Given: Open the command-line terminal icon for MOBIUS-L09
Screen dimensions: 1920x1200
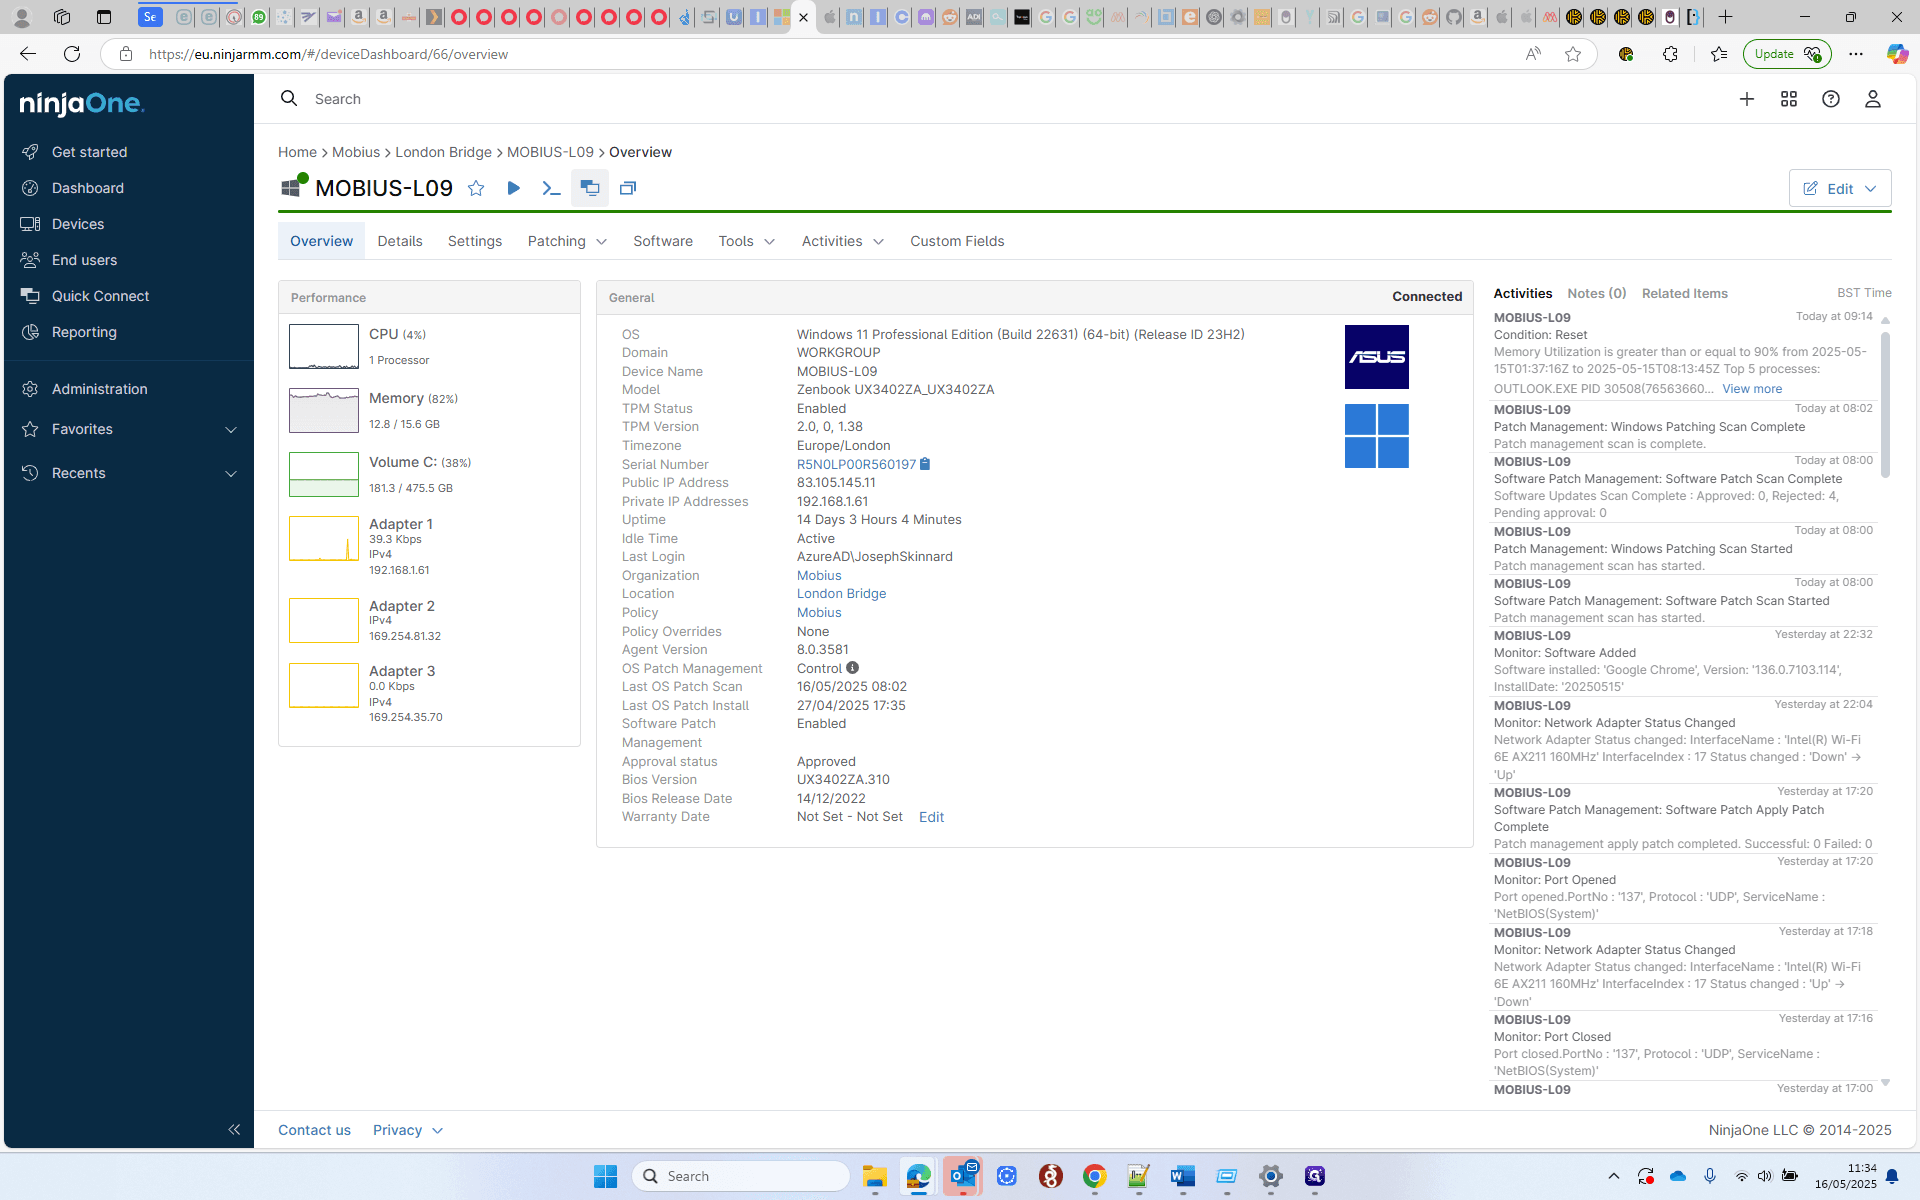Looking at the screenshot, I should (x=551, y=188).
